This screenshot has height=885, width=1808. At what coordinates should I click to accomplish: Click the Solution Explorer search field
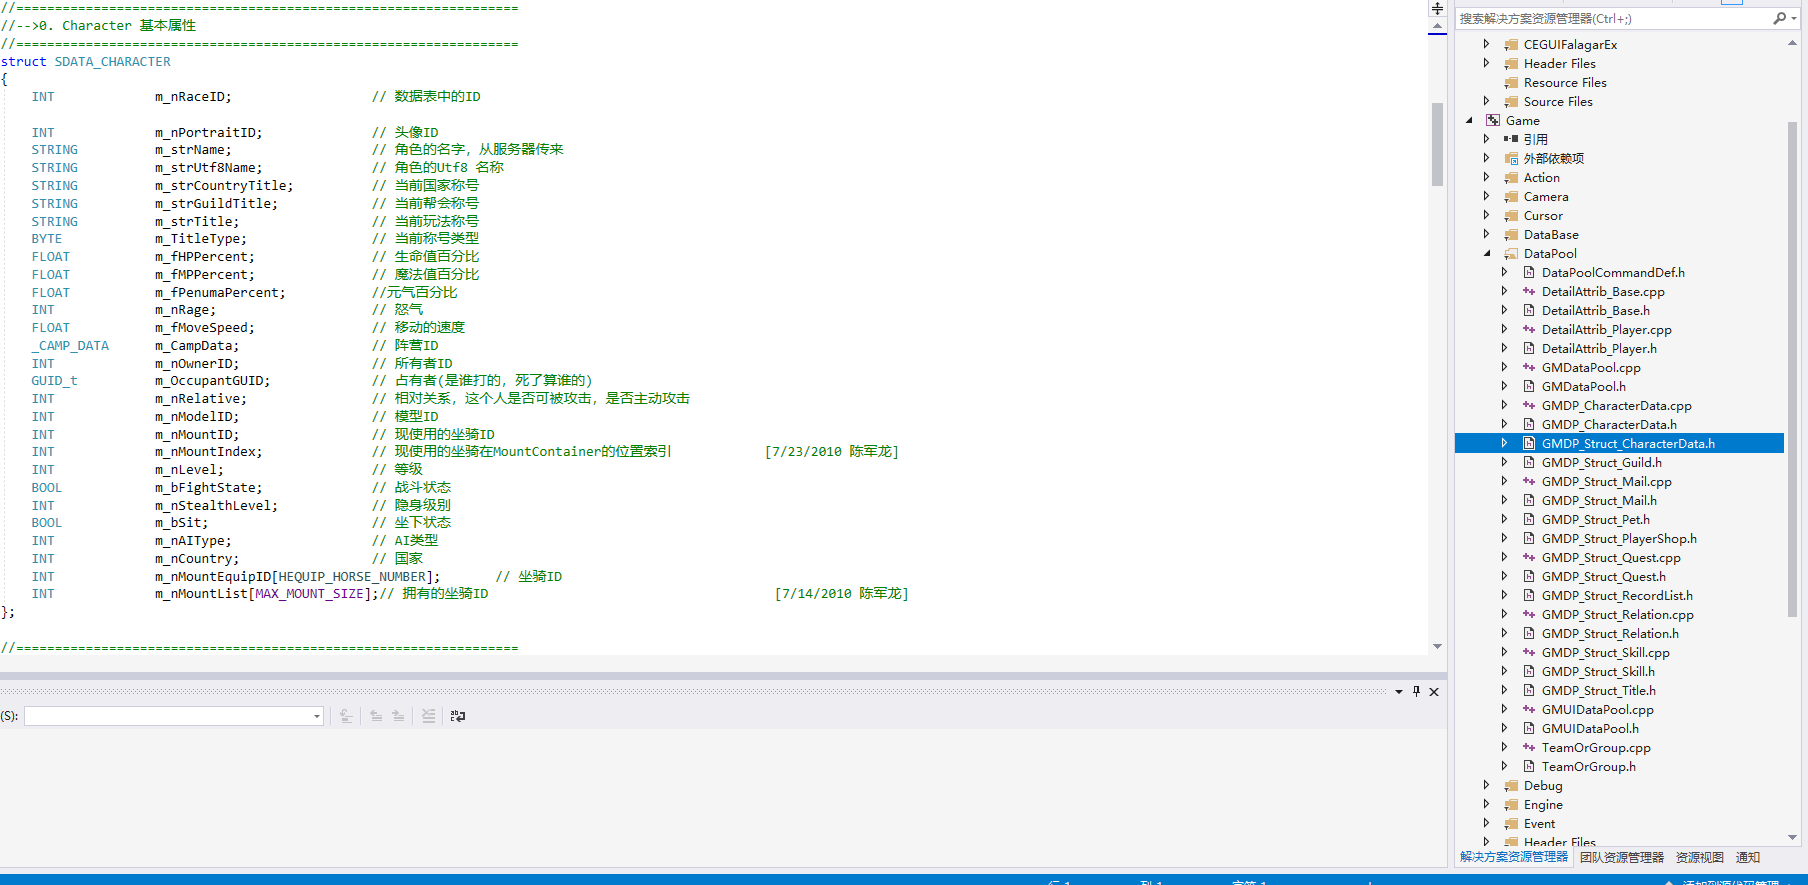[1610, 18]
